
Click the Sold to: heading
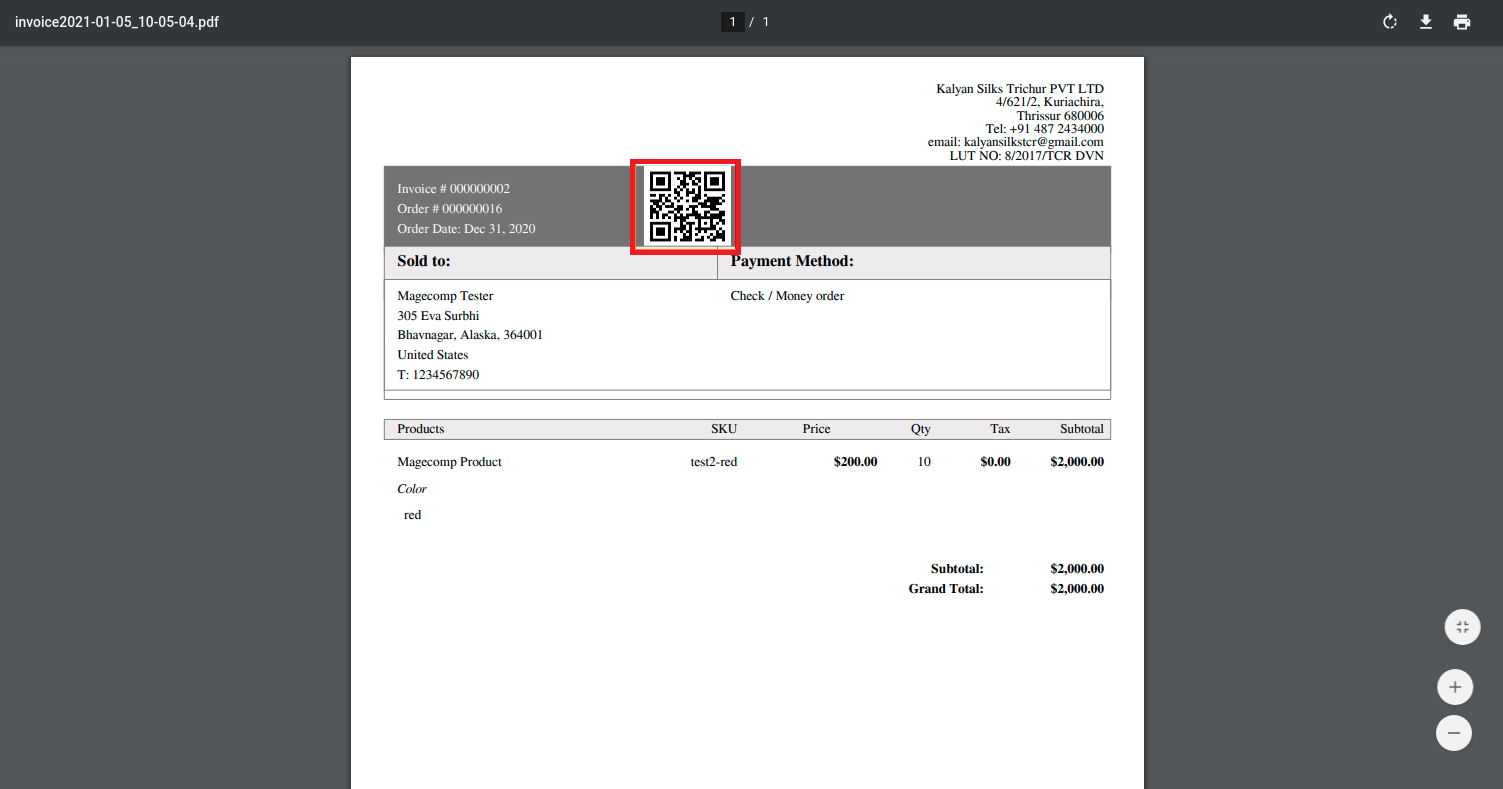tap(424, 261)
